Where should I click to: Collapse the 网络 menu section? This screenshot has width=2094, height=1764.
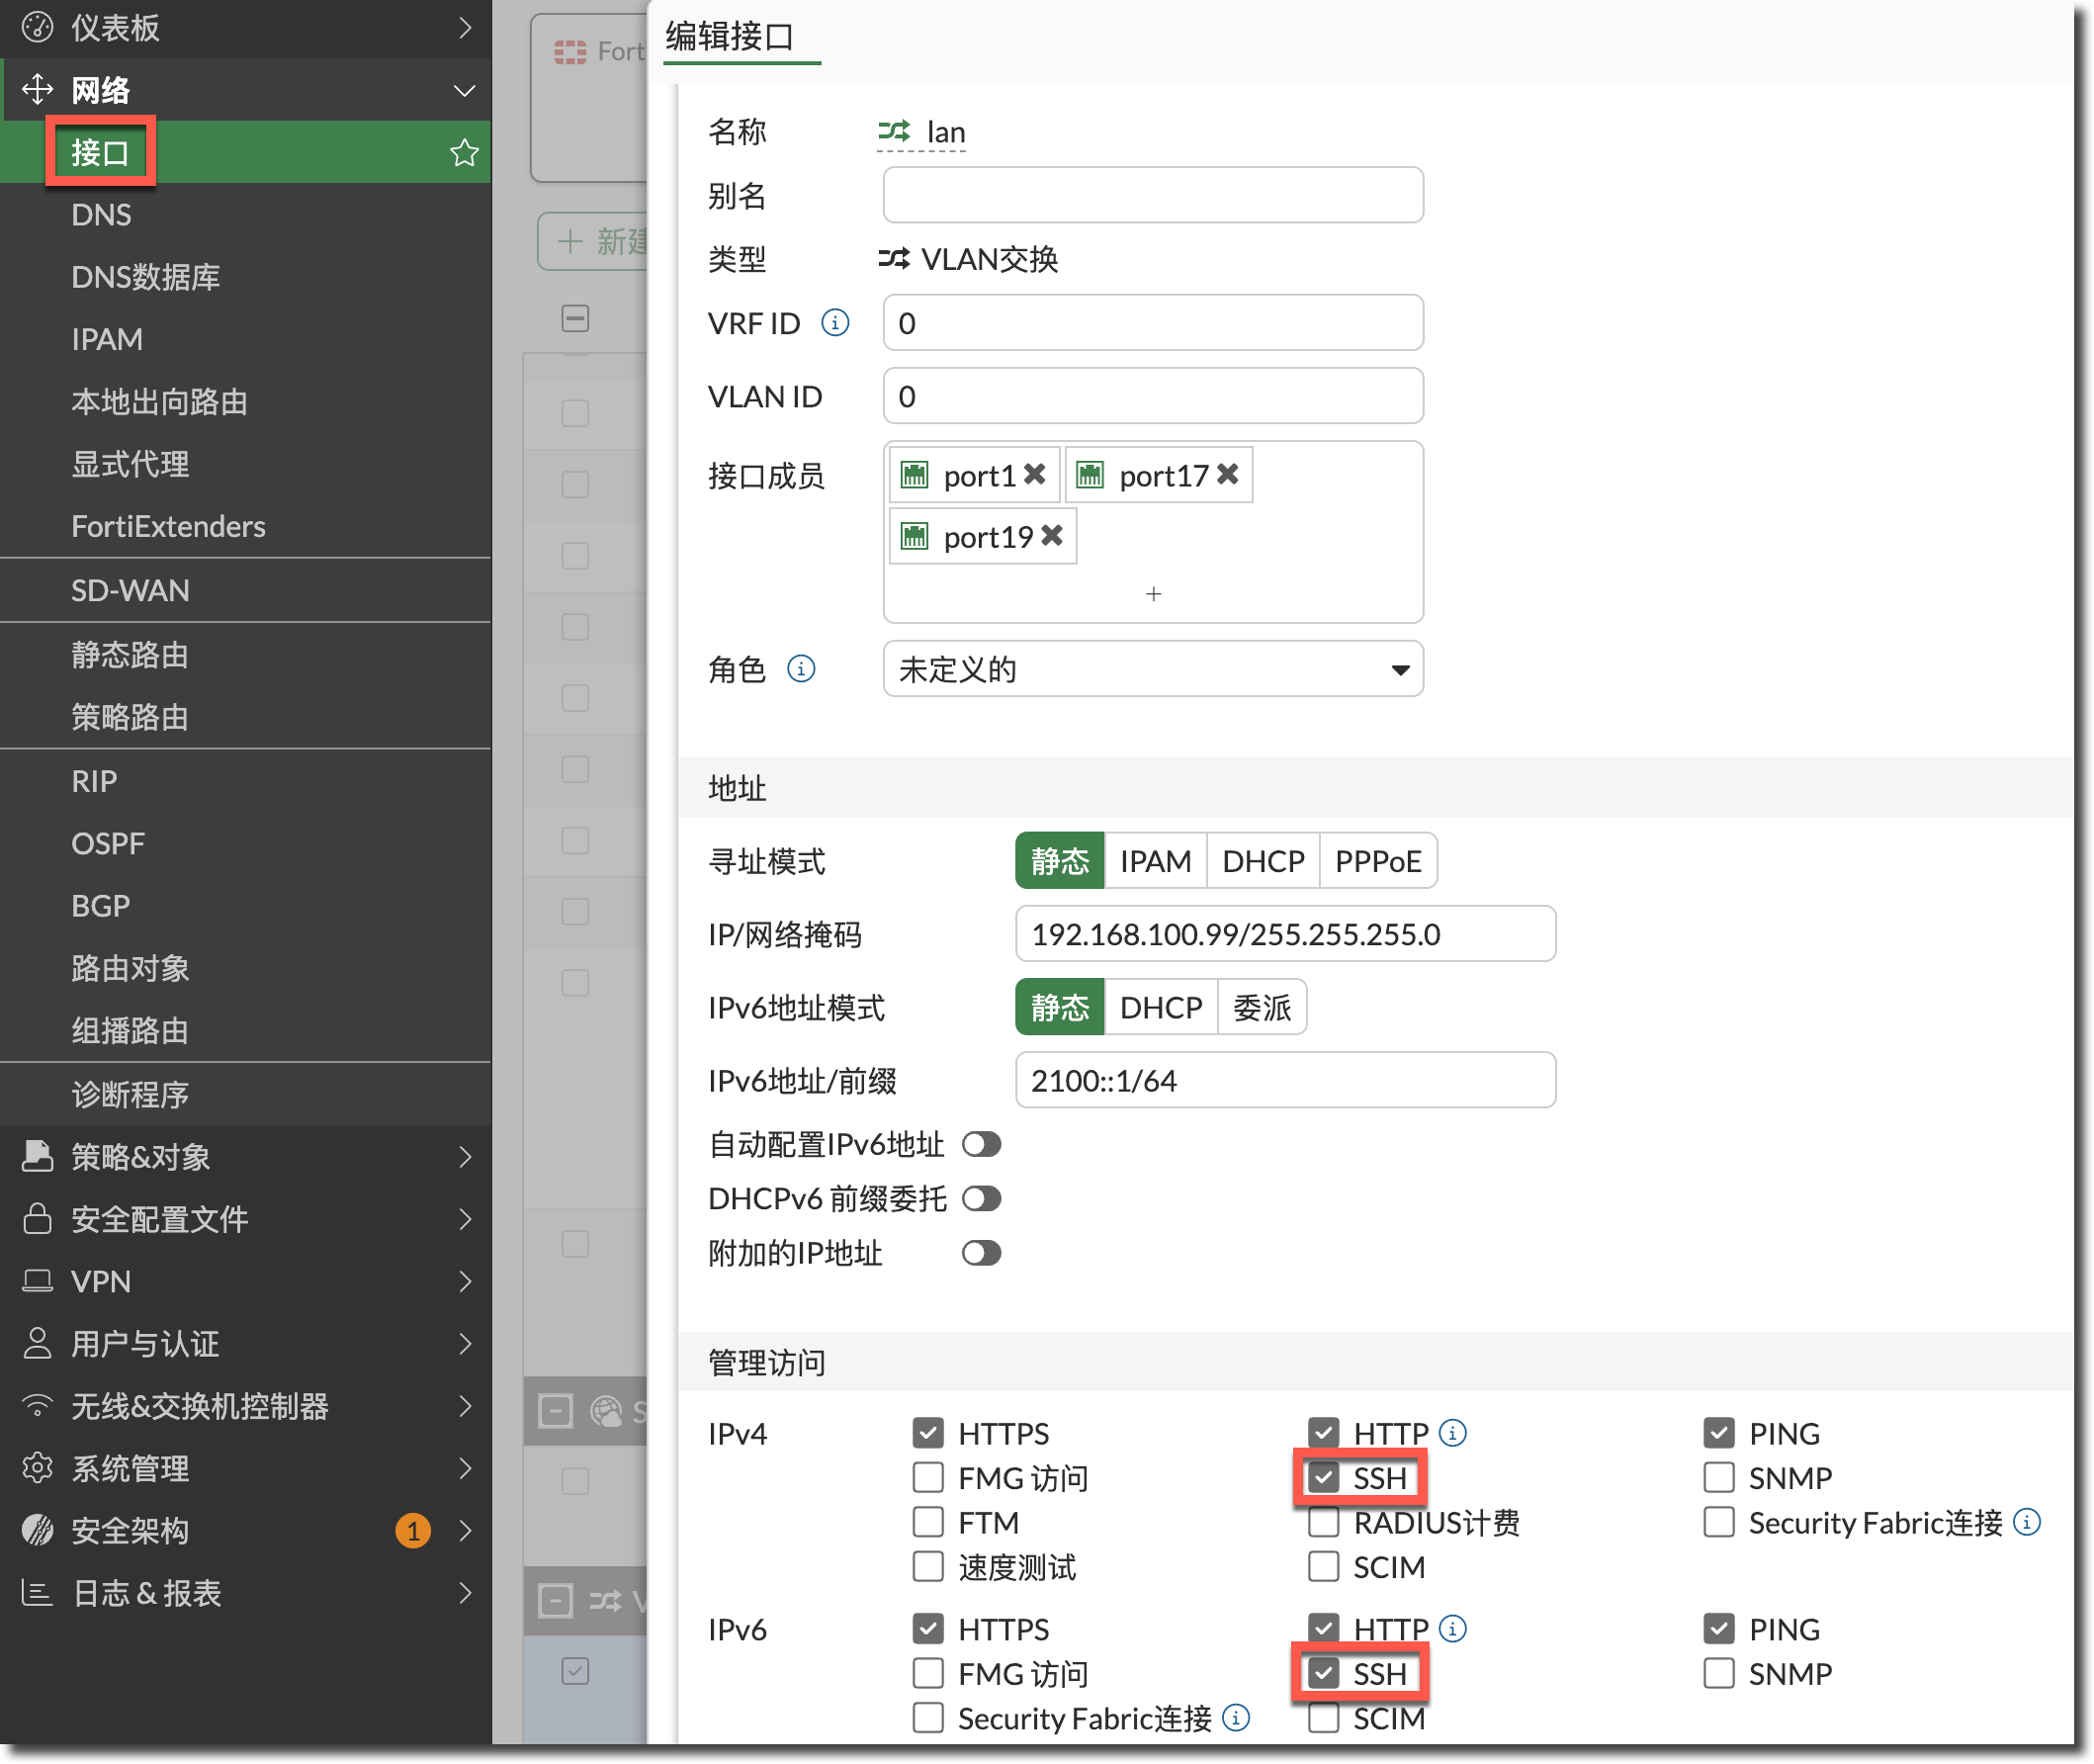464,90
